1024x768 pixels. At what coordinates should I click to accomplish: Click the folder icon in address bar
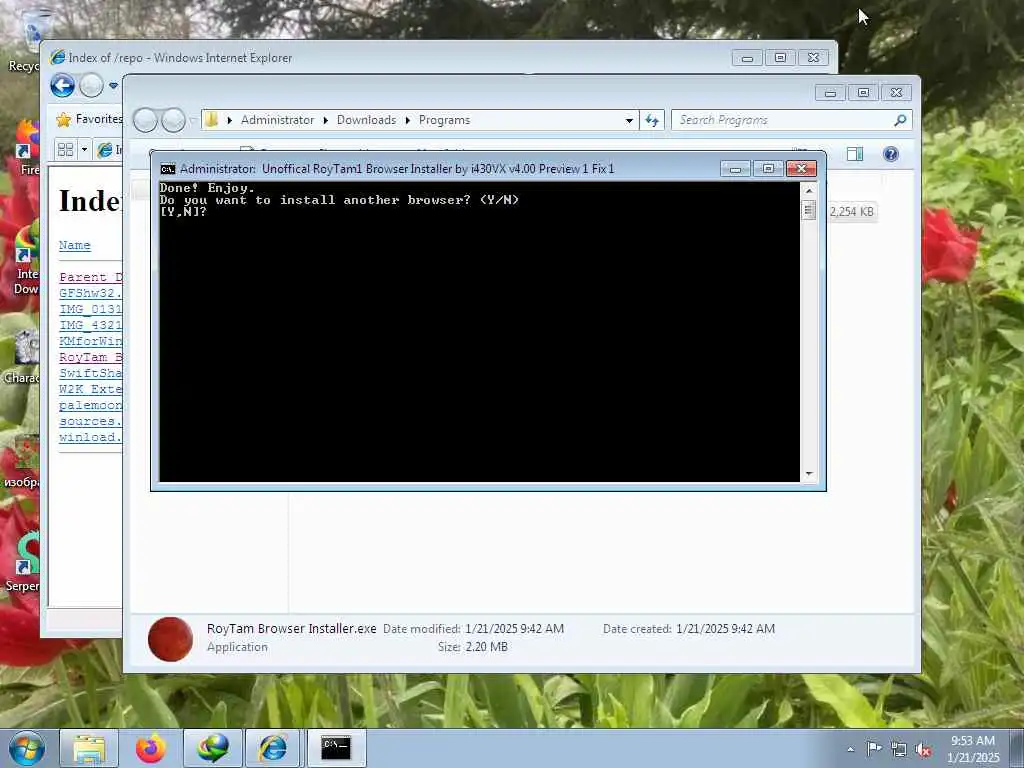(211, 120)
